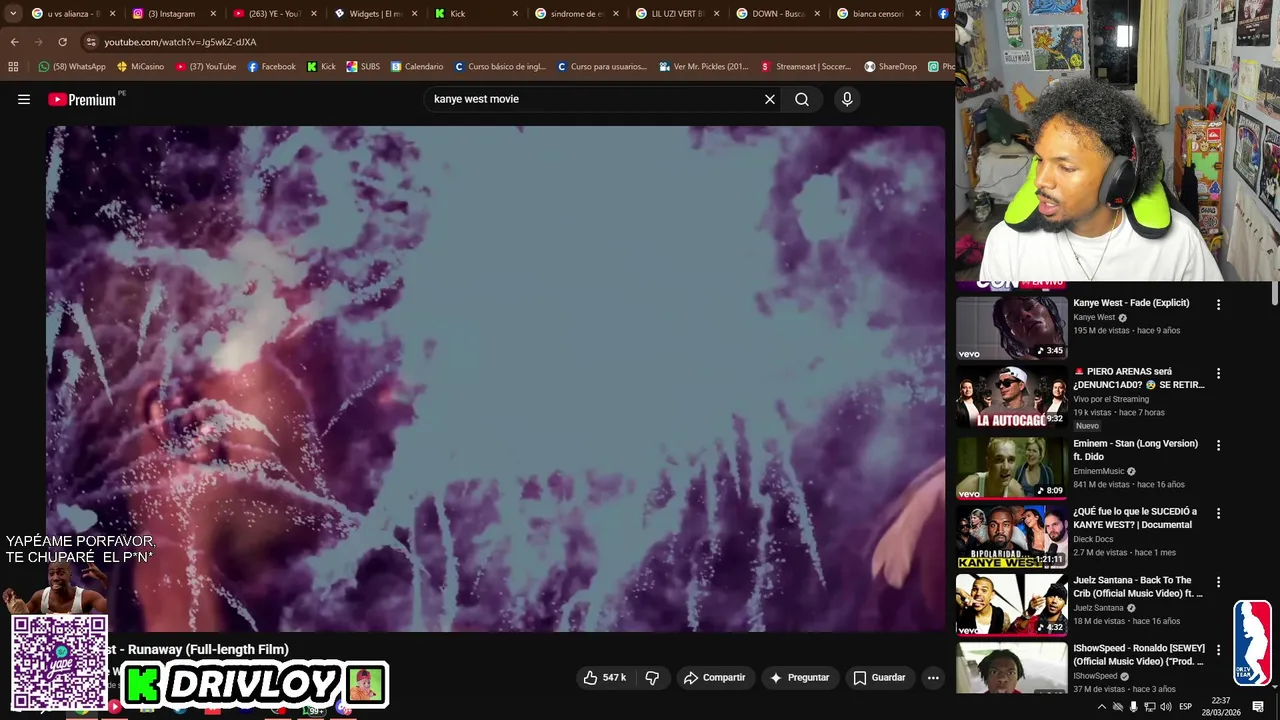Open options for KANYE WEST Documental video
Screen dimensions: 1280x720
1218,513
